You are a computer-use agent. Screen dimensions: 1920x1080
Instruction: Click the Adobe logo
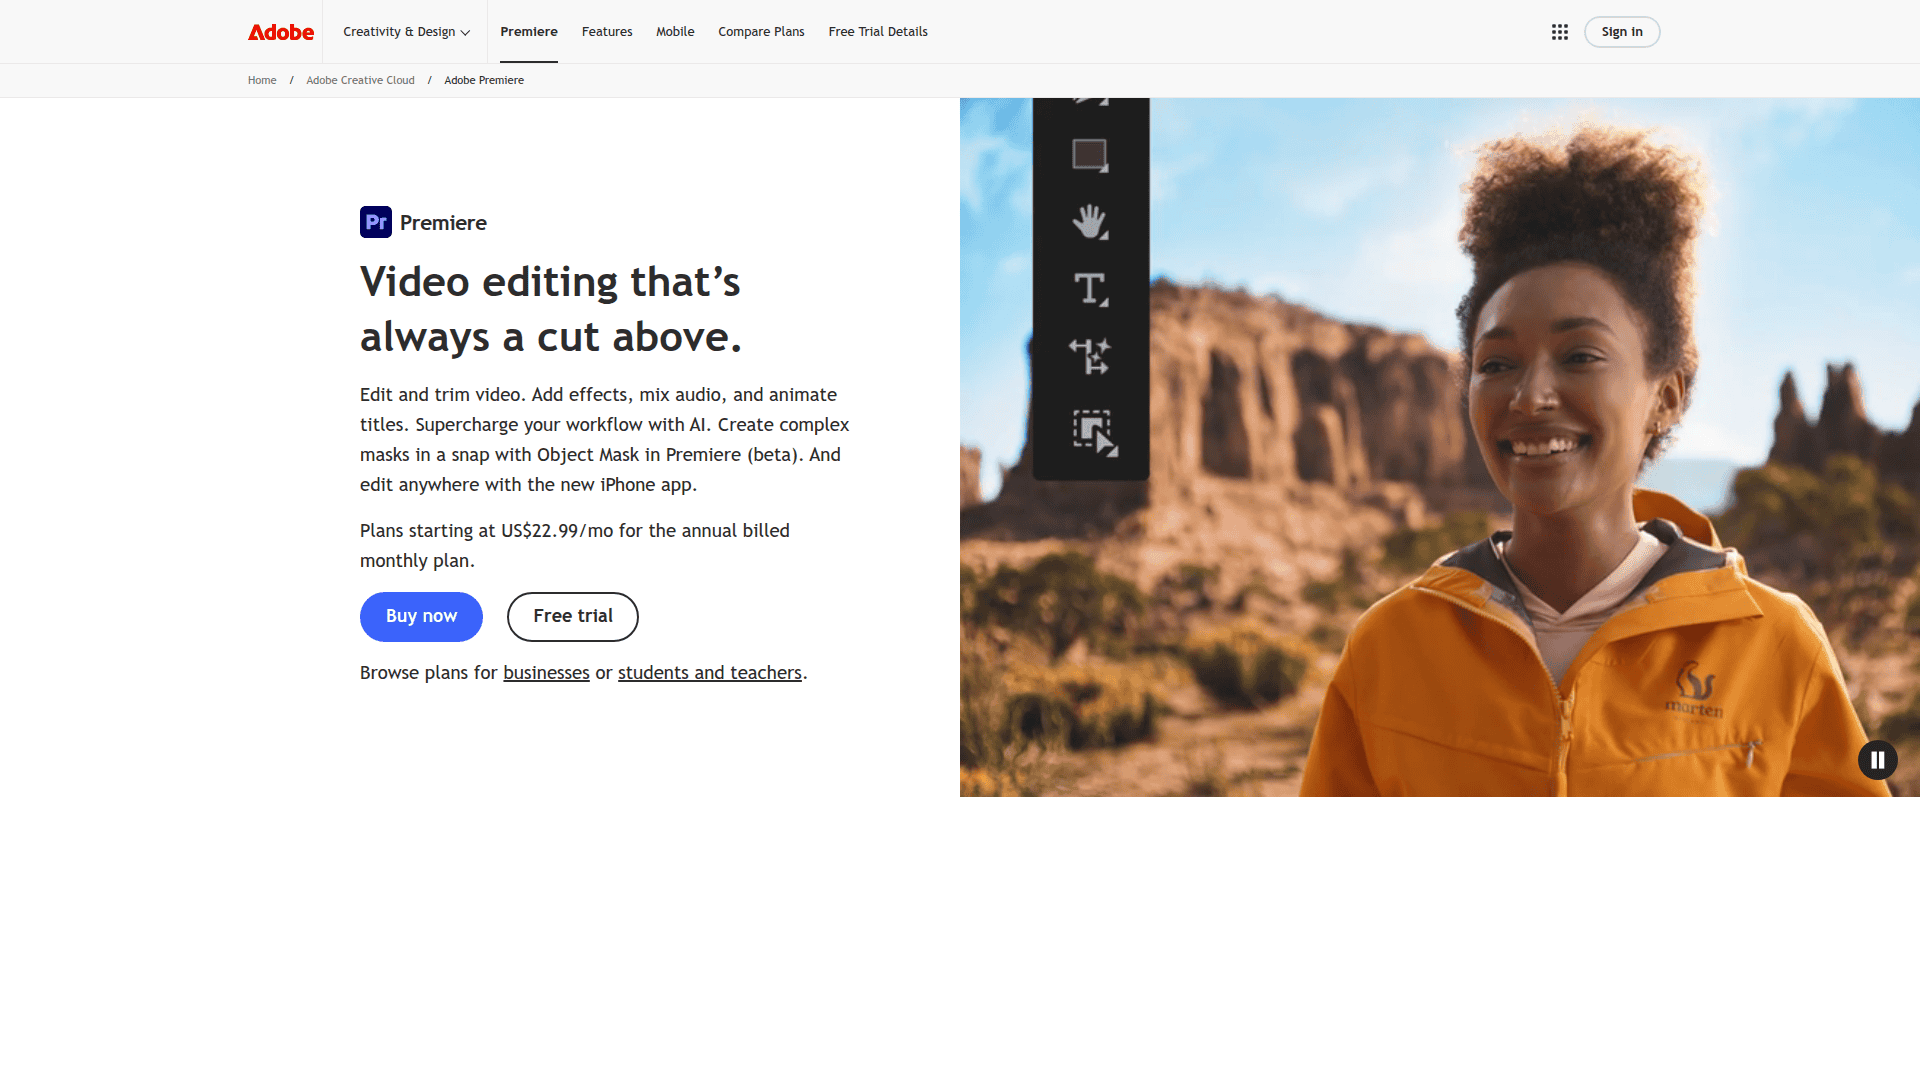coord(281,32)
